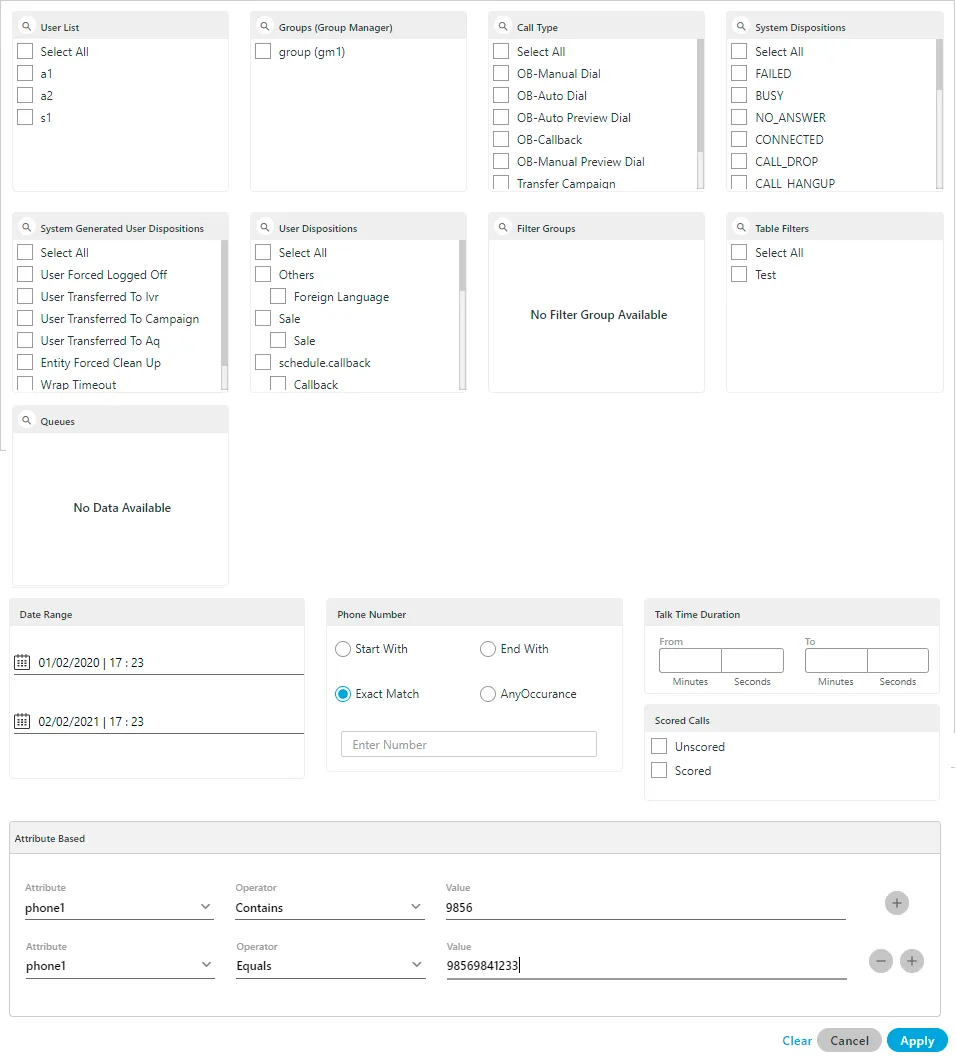Check the Unscored calls box

(x=659, y=746)
